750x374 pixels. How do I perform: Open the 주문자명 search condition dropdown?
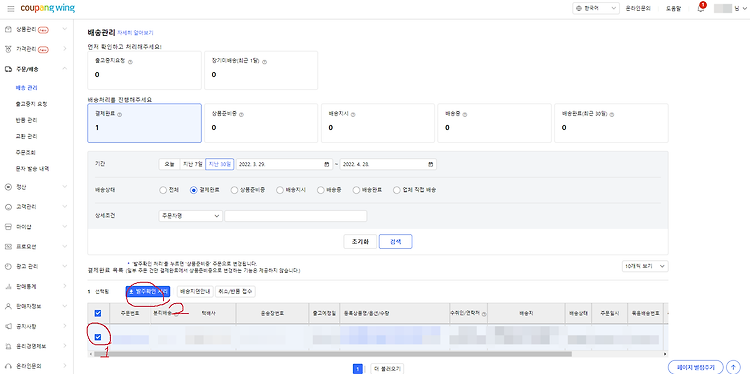(x=190, y=216)
